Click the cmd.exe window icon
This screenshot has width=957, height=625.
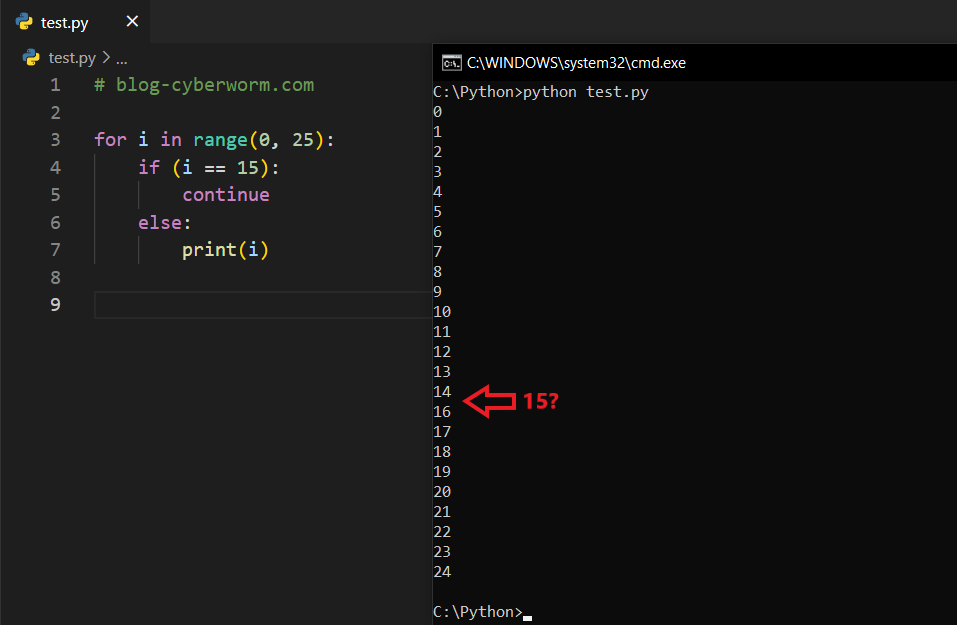coord(451,63)
